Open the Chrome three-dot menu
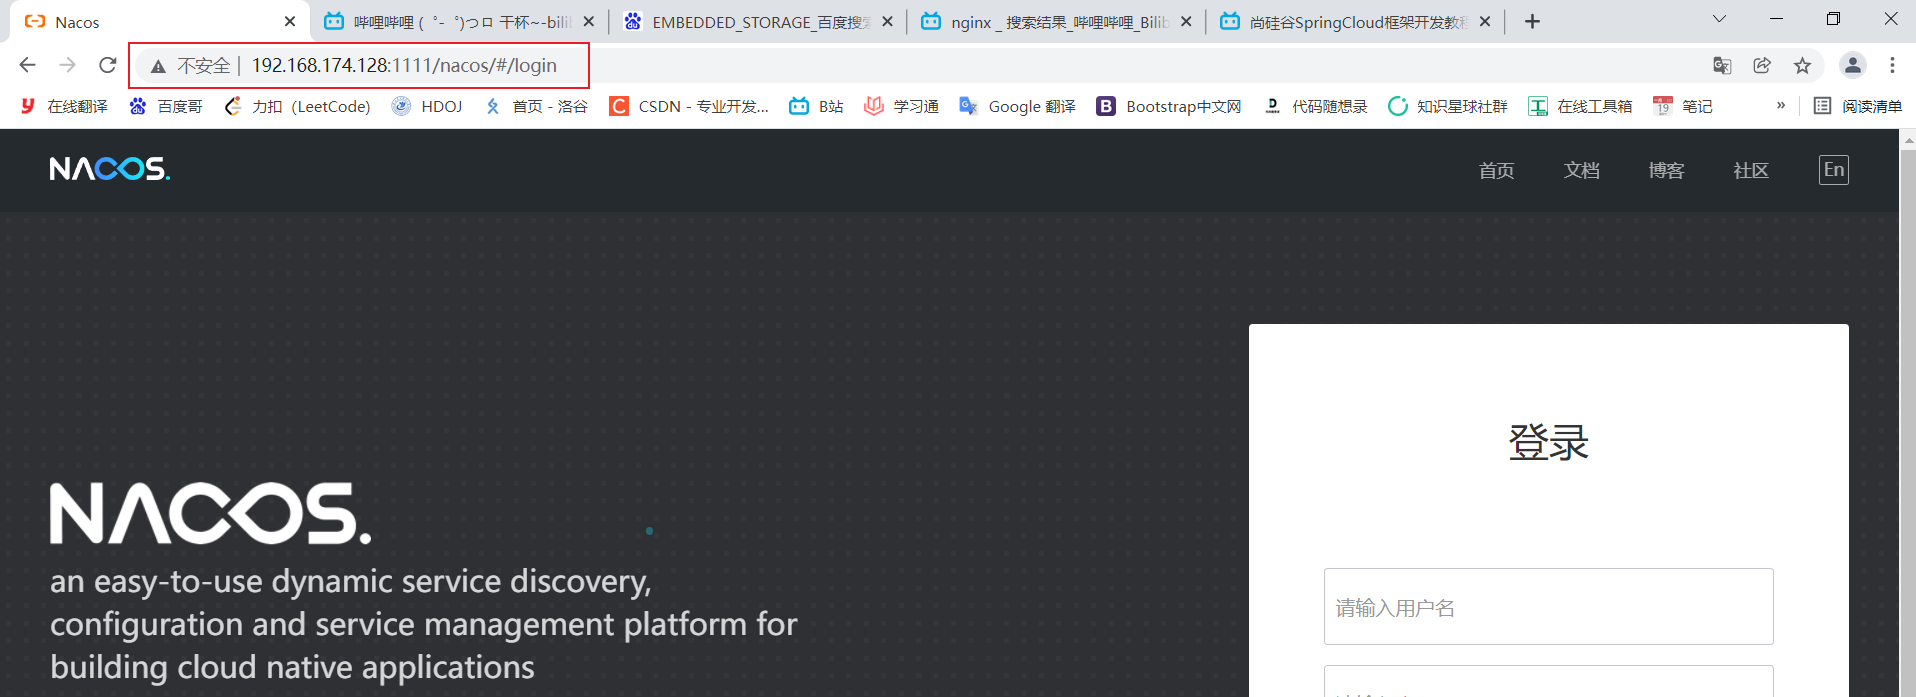1916x697 pixels. tap(1892, 65)
